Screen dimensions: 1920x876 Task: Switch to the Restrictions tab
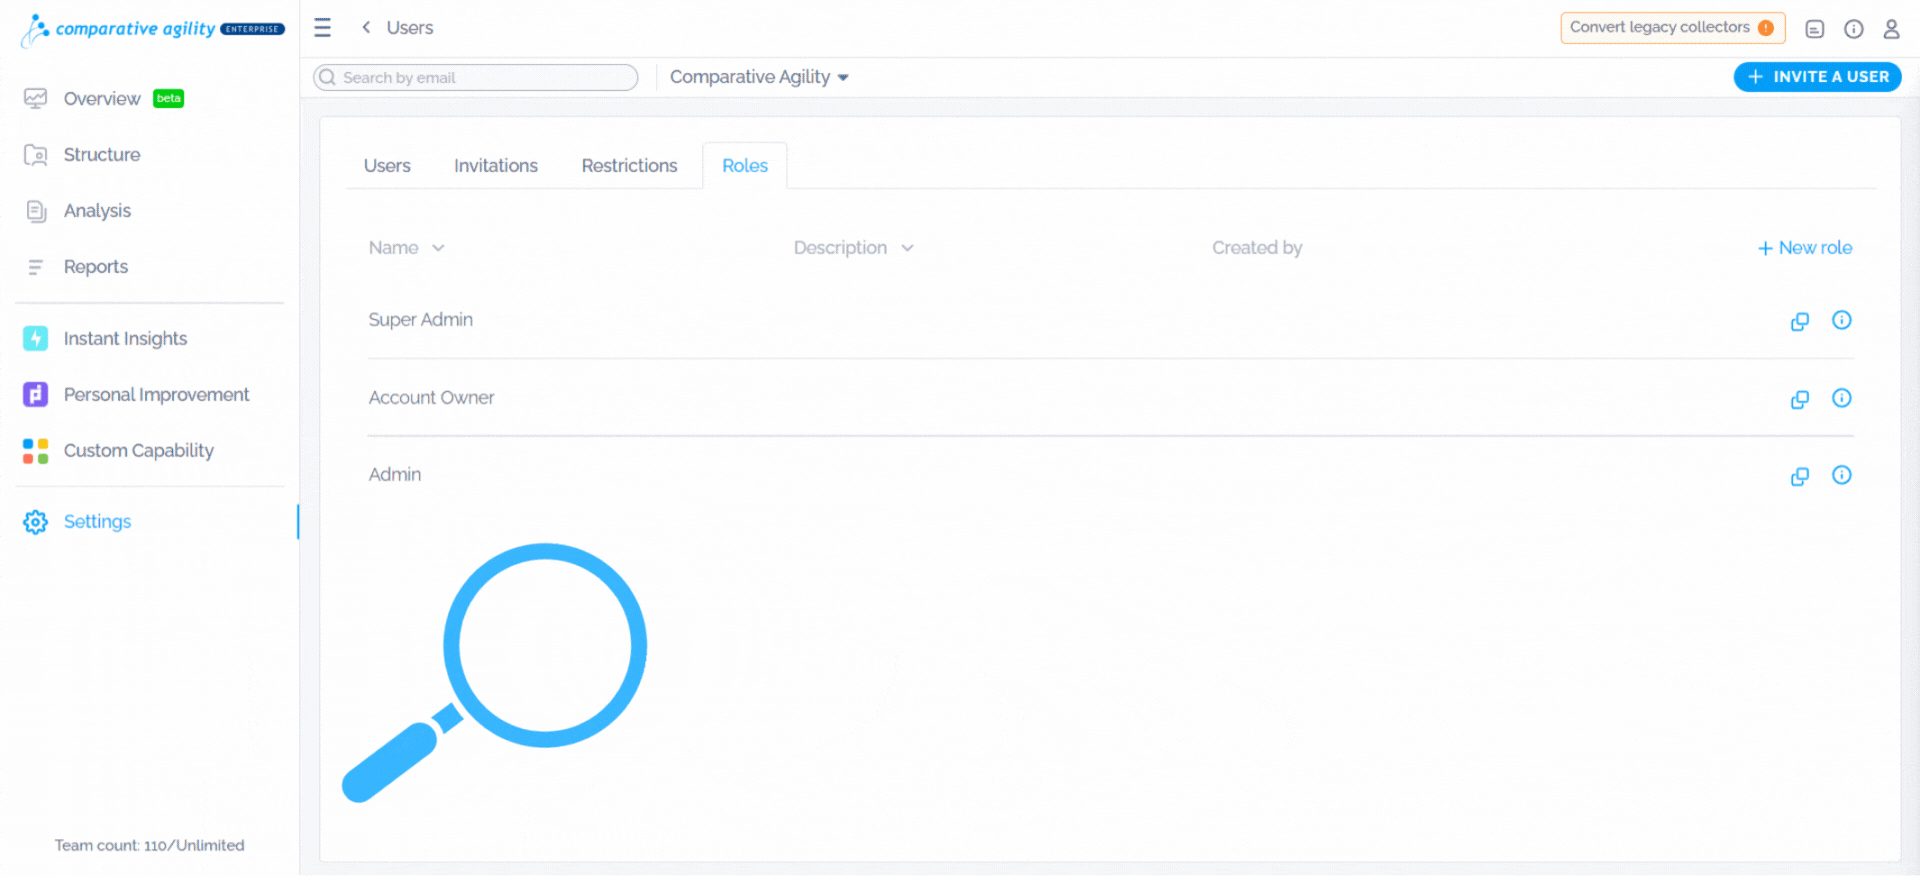630,166
